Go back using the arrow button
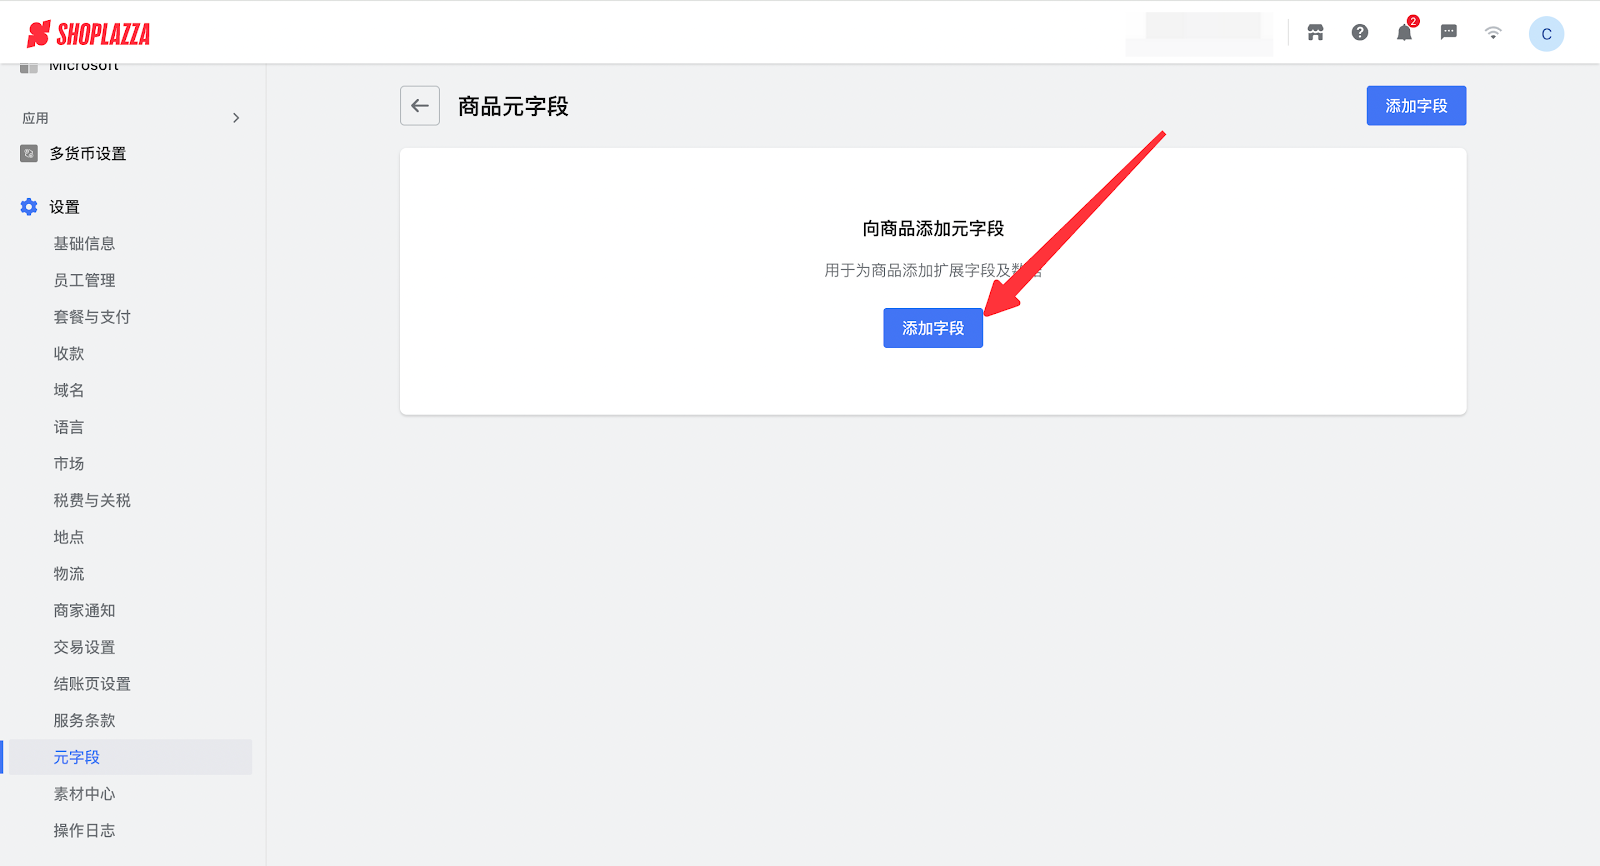The height and width of the screenshot is (866, 1600). 420,106
